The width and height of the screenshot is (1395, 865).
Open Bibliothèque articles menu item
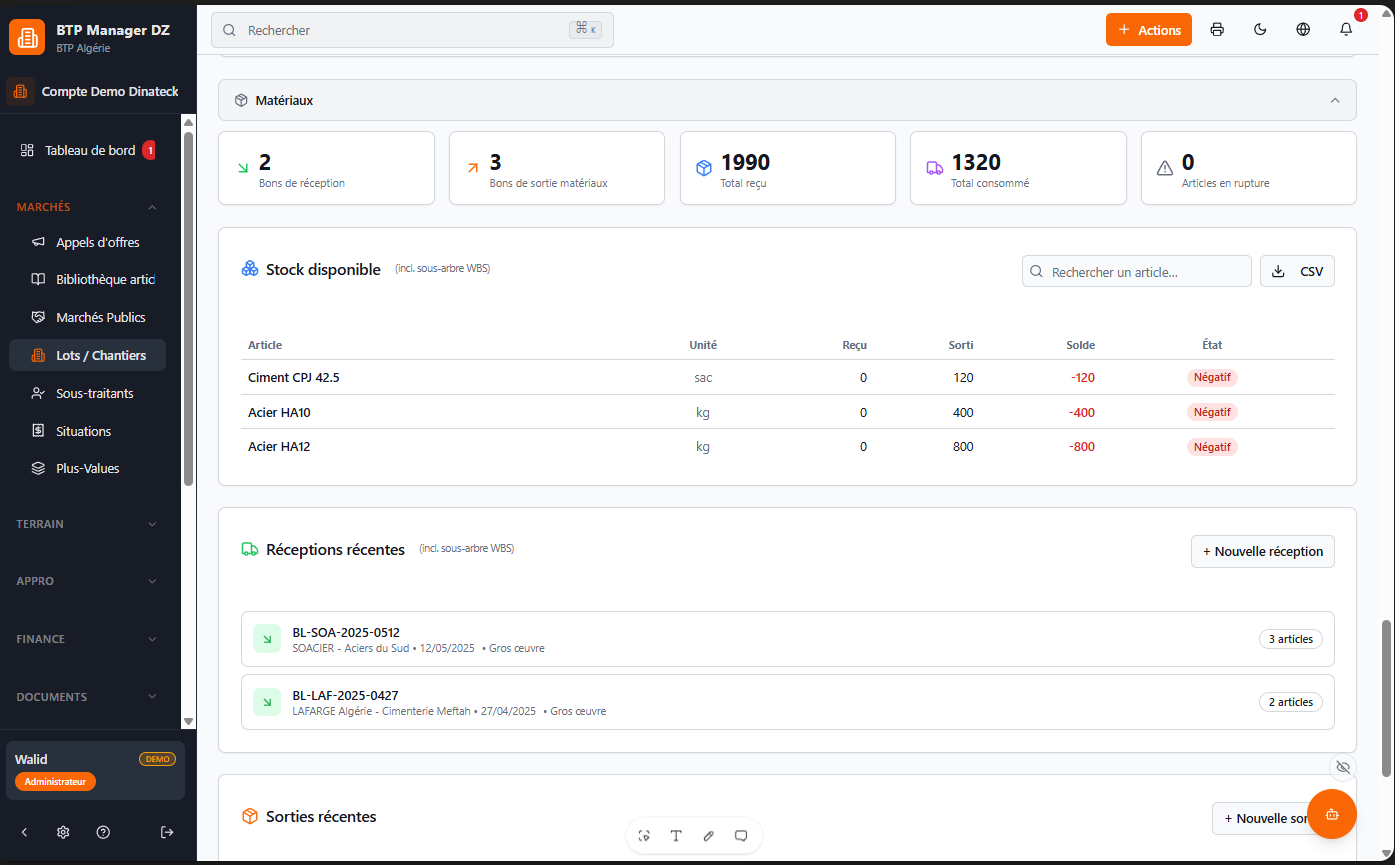point(87,280)
